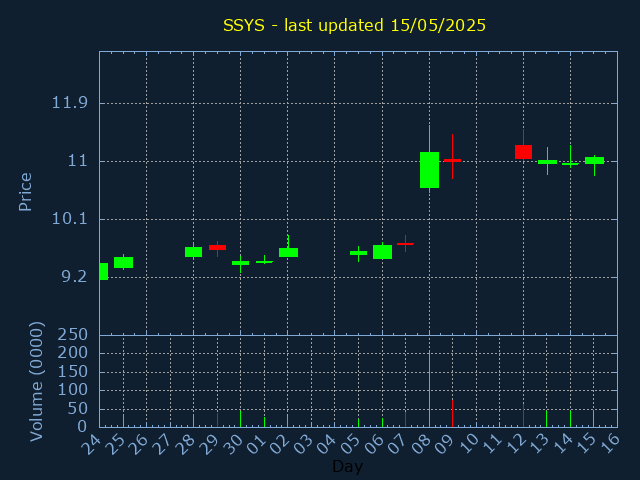The height and width of the screenshot is (480, 640).
Task: Click the 50 volume tick label
Action: [78, 409]
